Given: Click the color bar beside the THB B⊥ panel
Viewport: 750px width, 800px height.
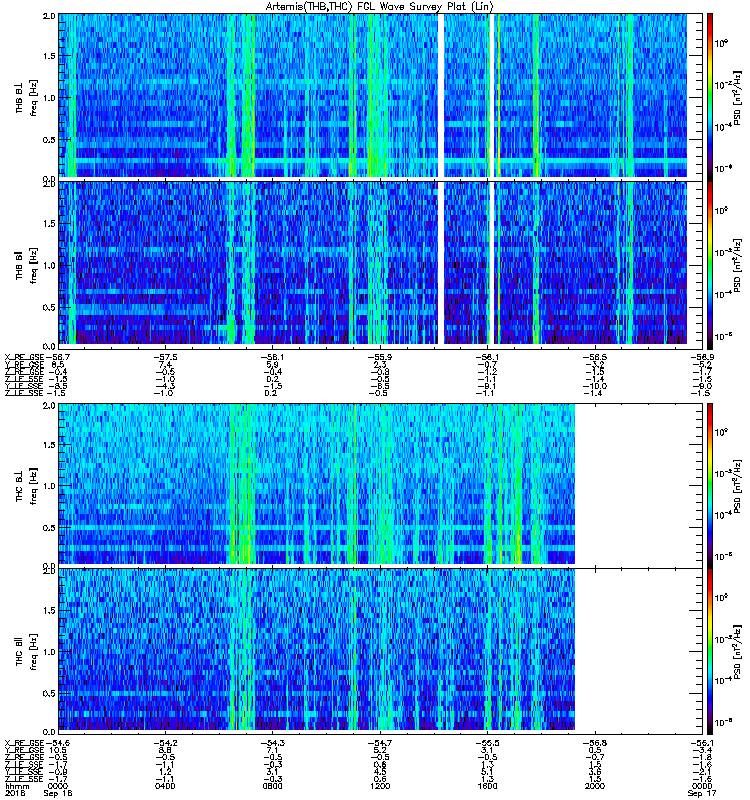Looking at the screenshot, I should 710,96.
